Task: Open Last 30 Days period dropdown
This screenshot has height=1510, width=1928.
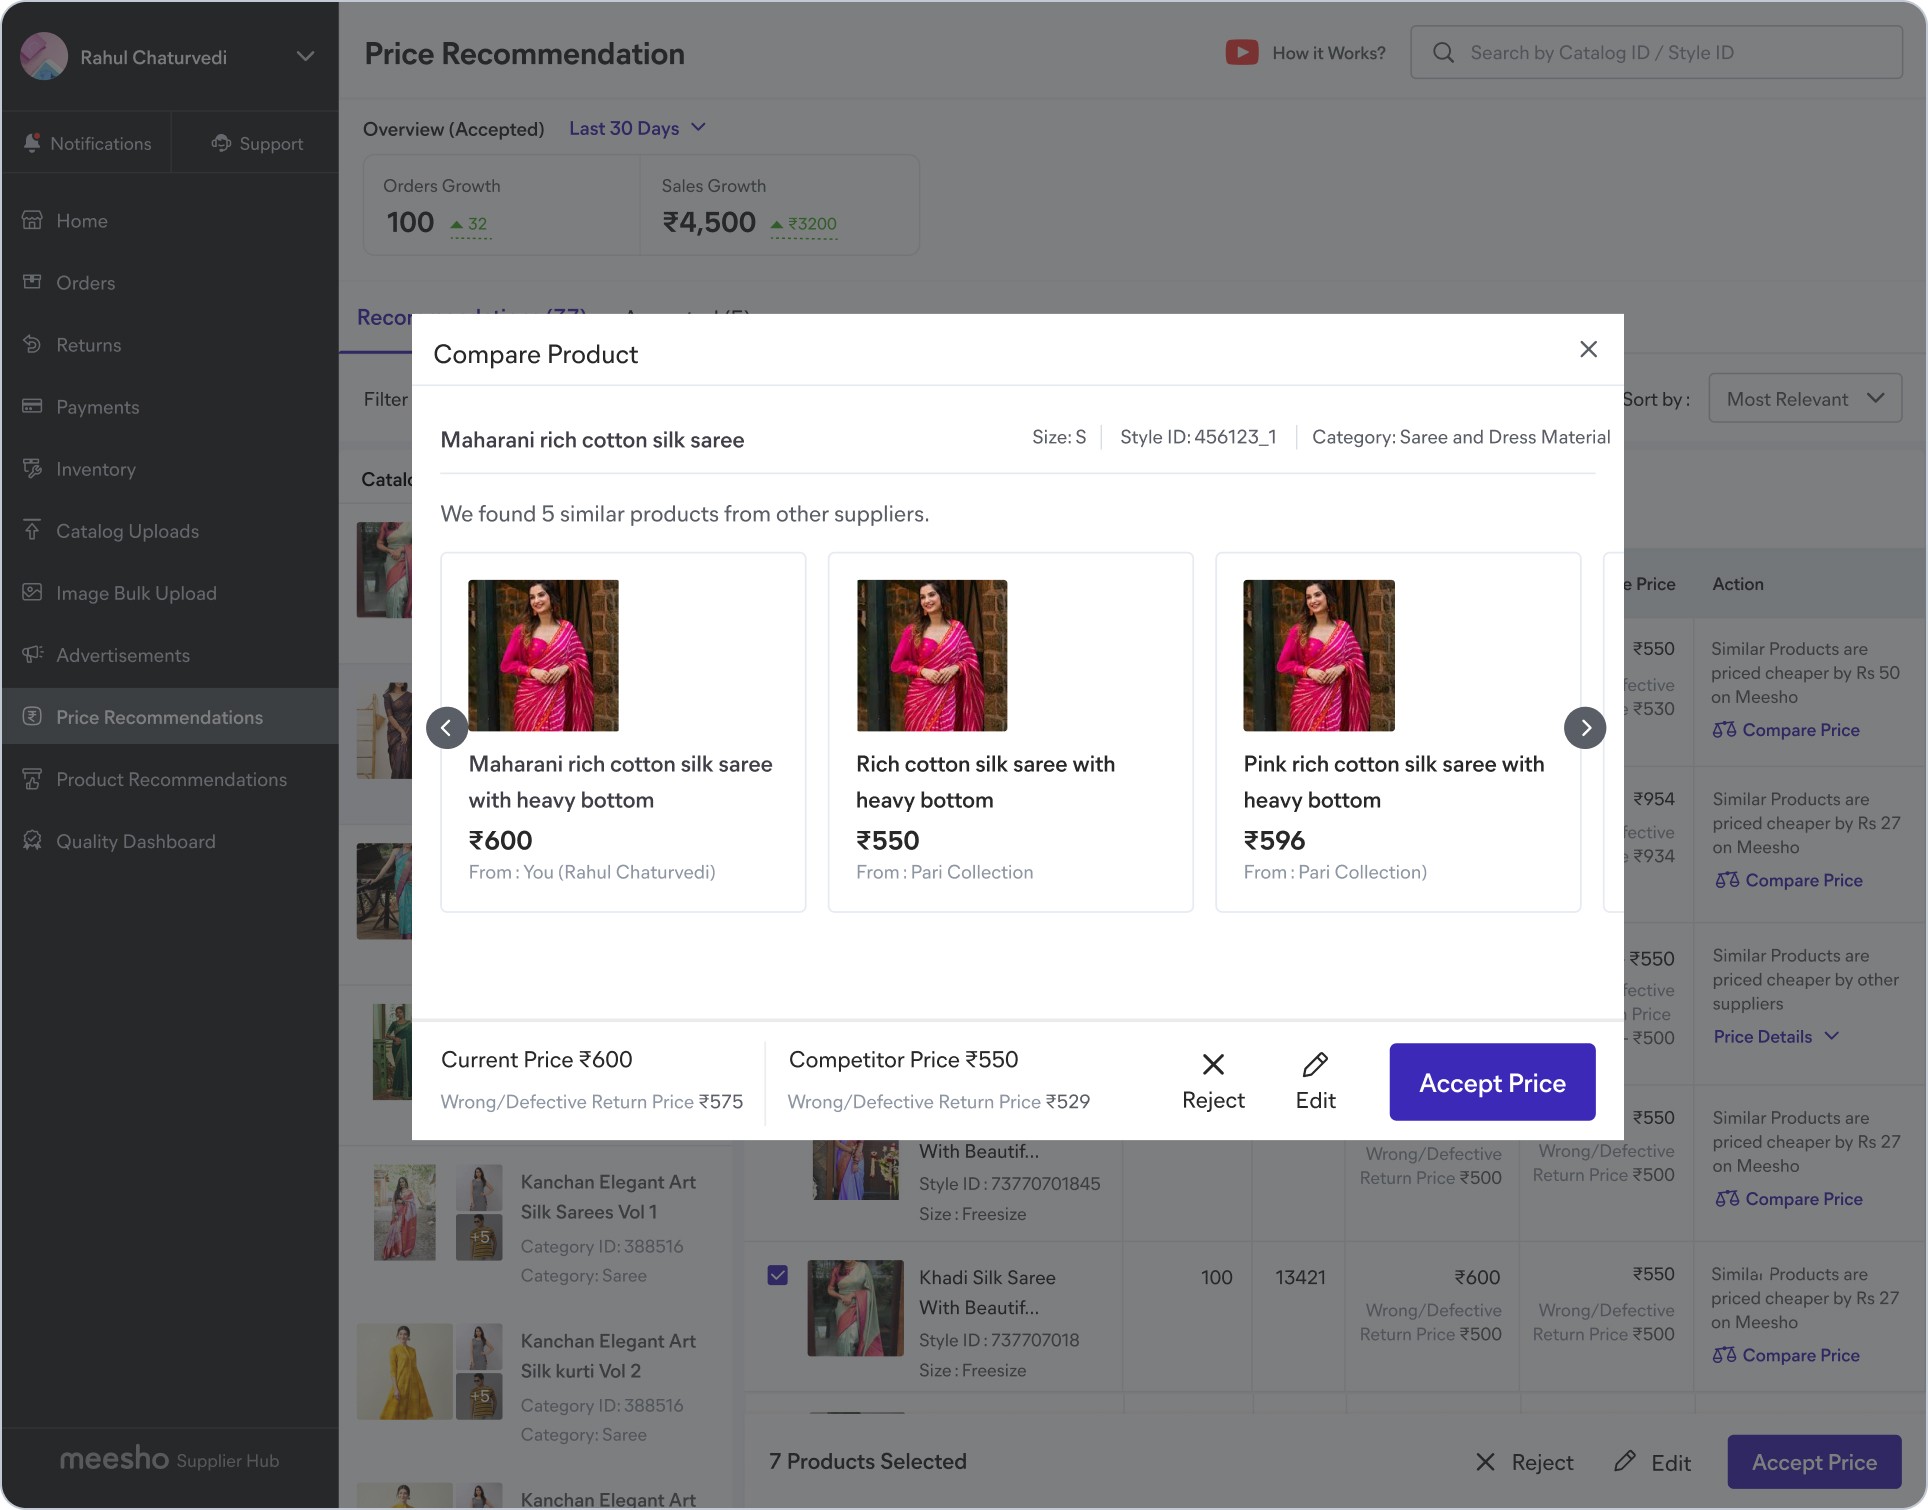Action: 638,128
